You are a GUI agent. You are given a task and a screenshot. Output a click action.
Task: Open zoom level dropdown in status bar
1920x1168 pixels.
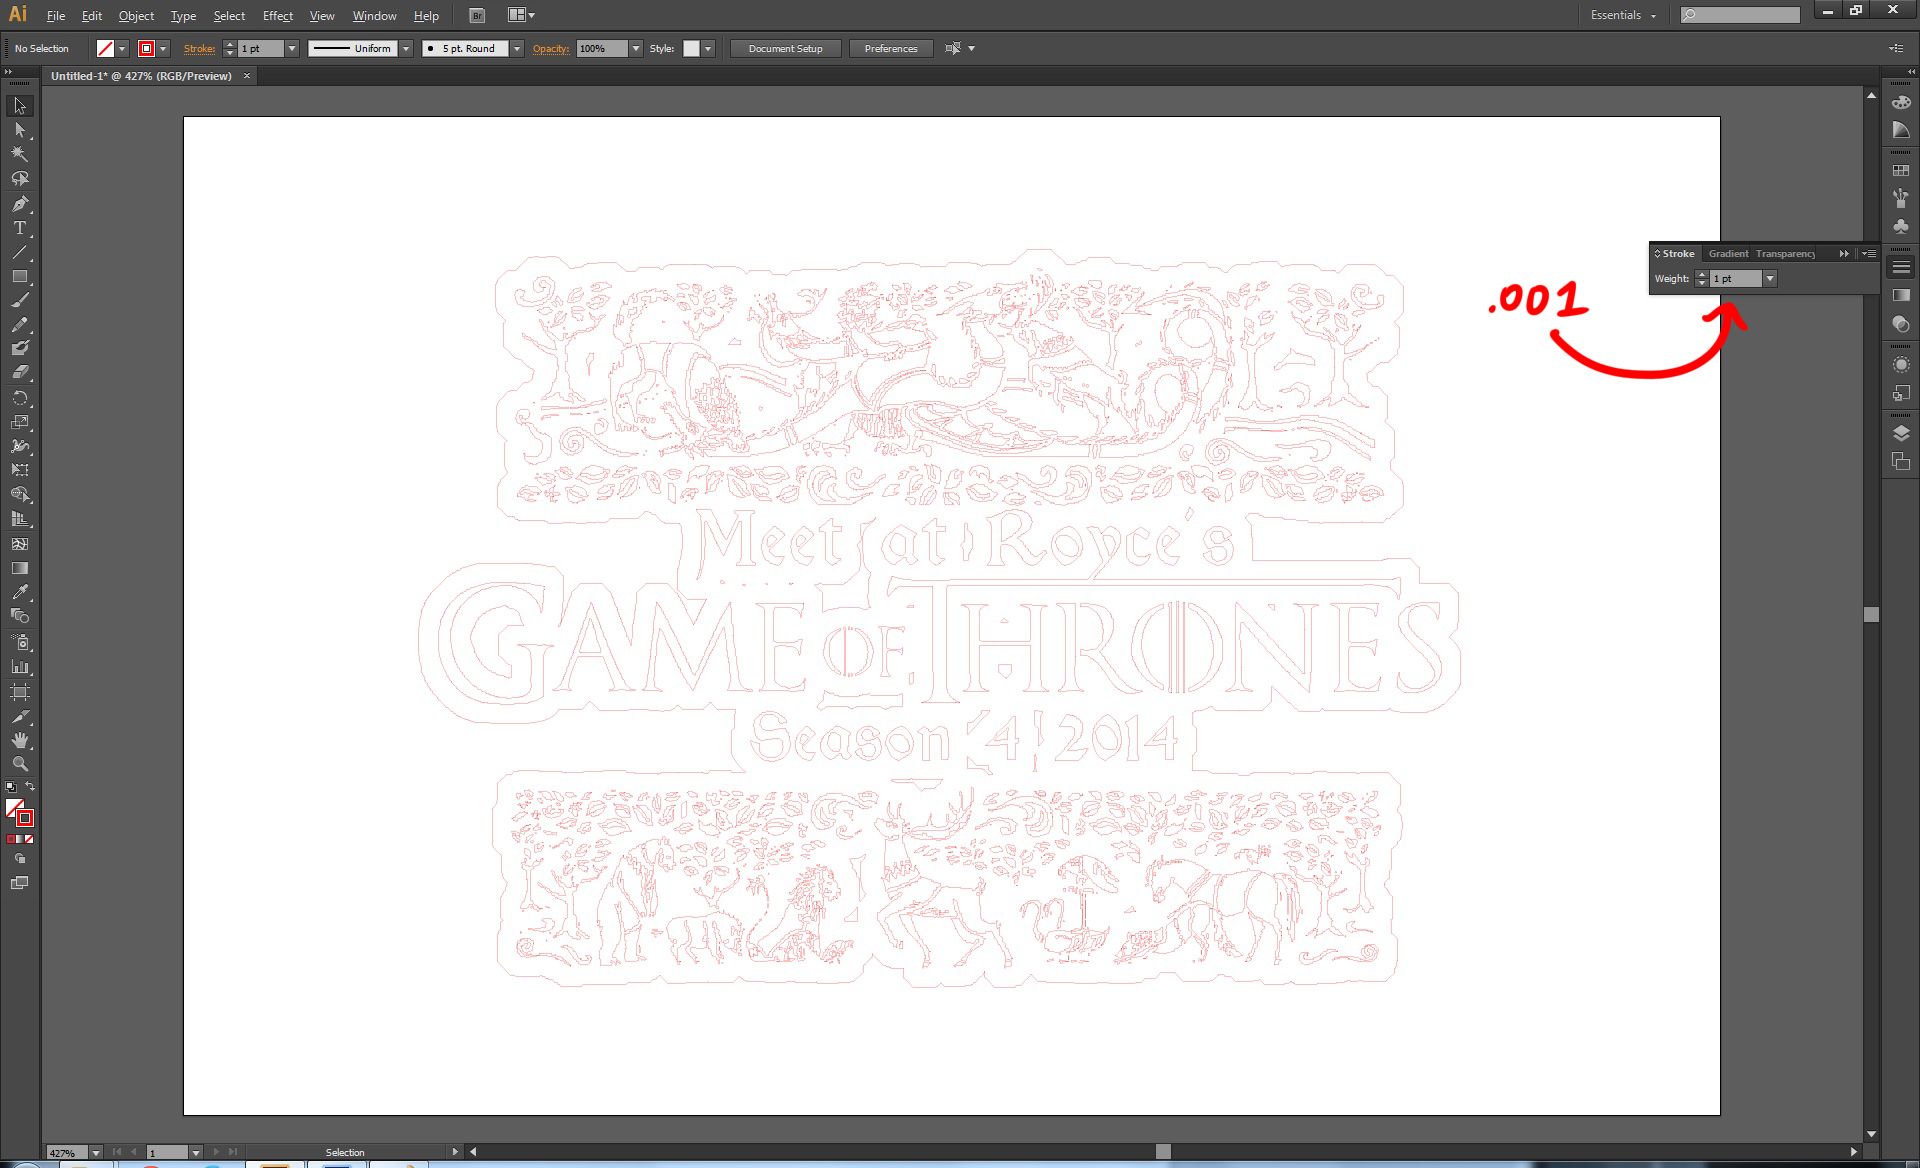pos(96,1153)
